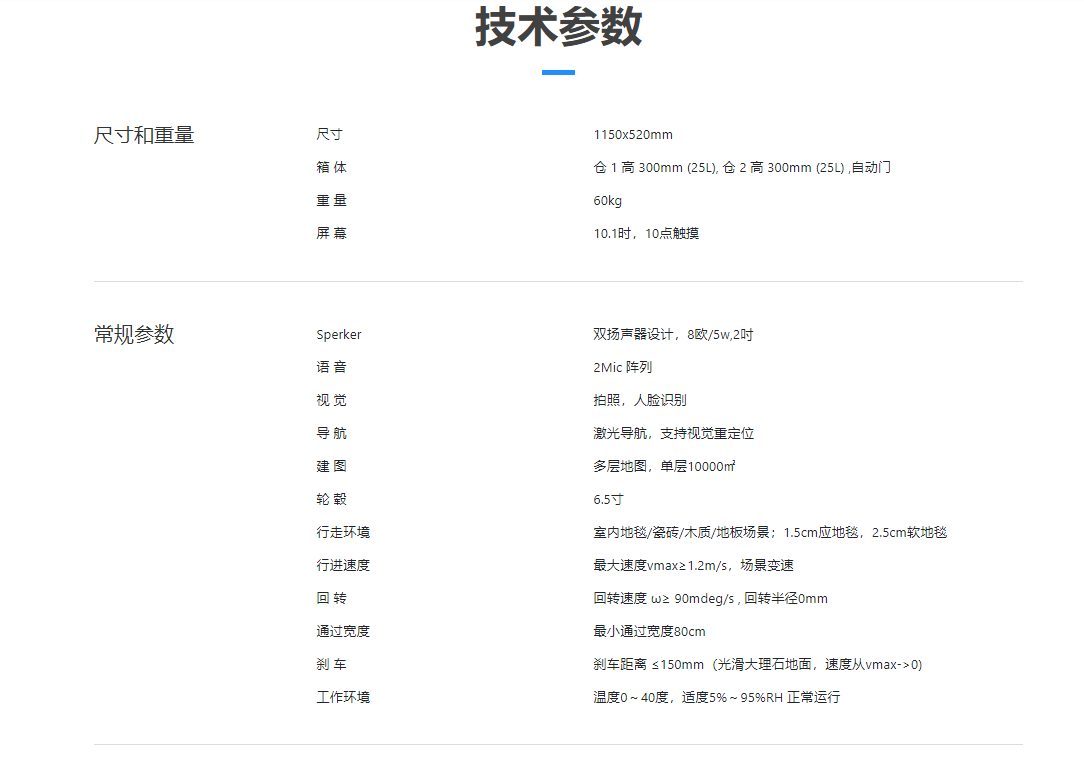Click the 2Mic 阵列 voice value
The width and height of the screenshot is (1084, 757).
pos(622,368)
